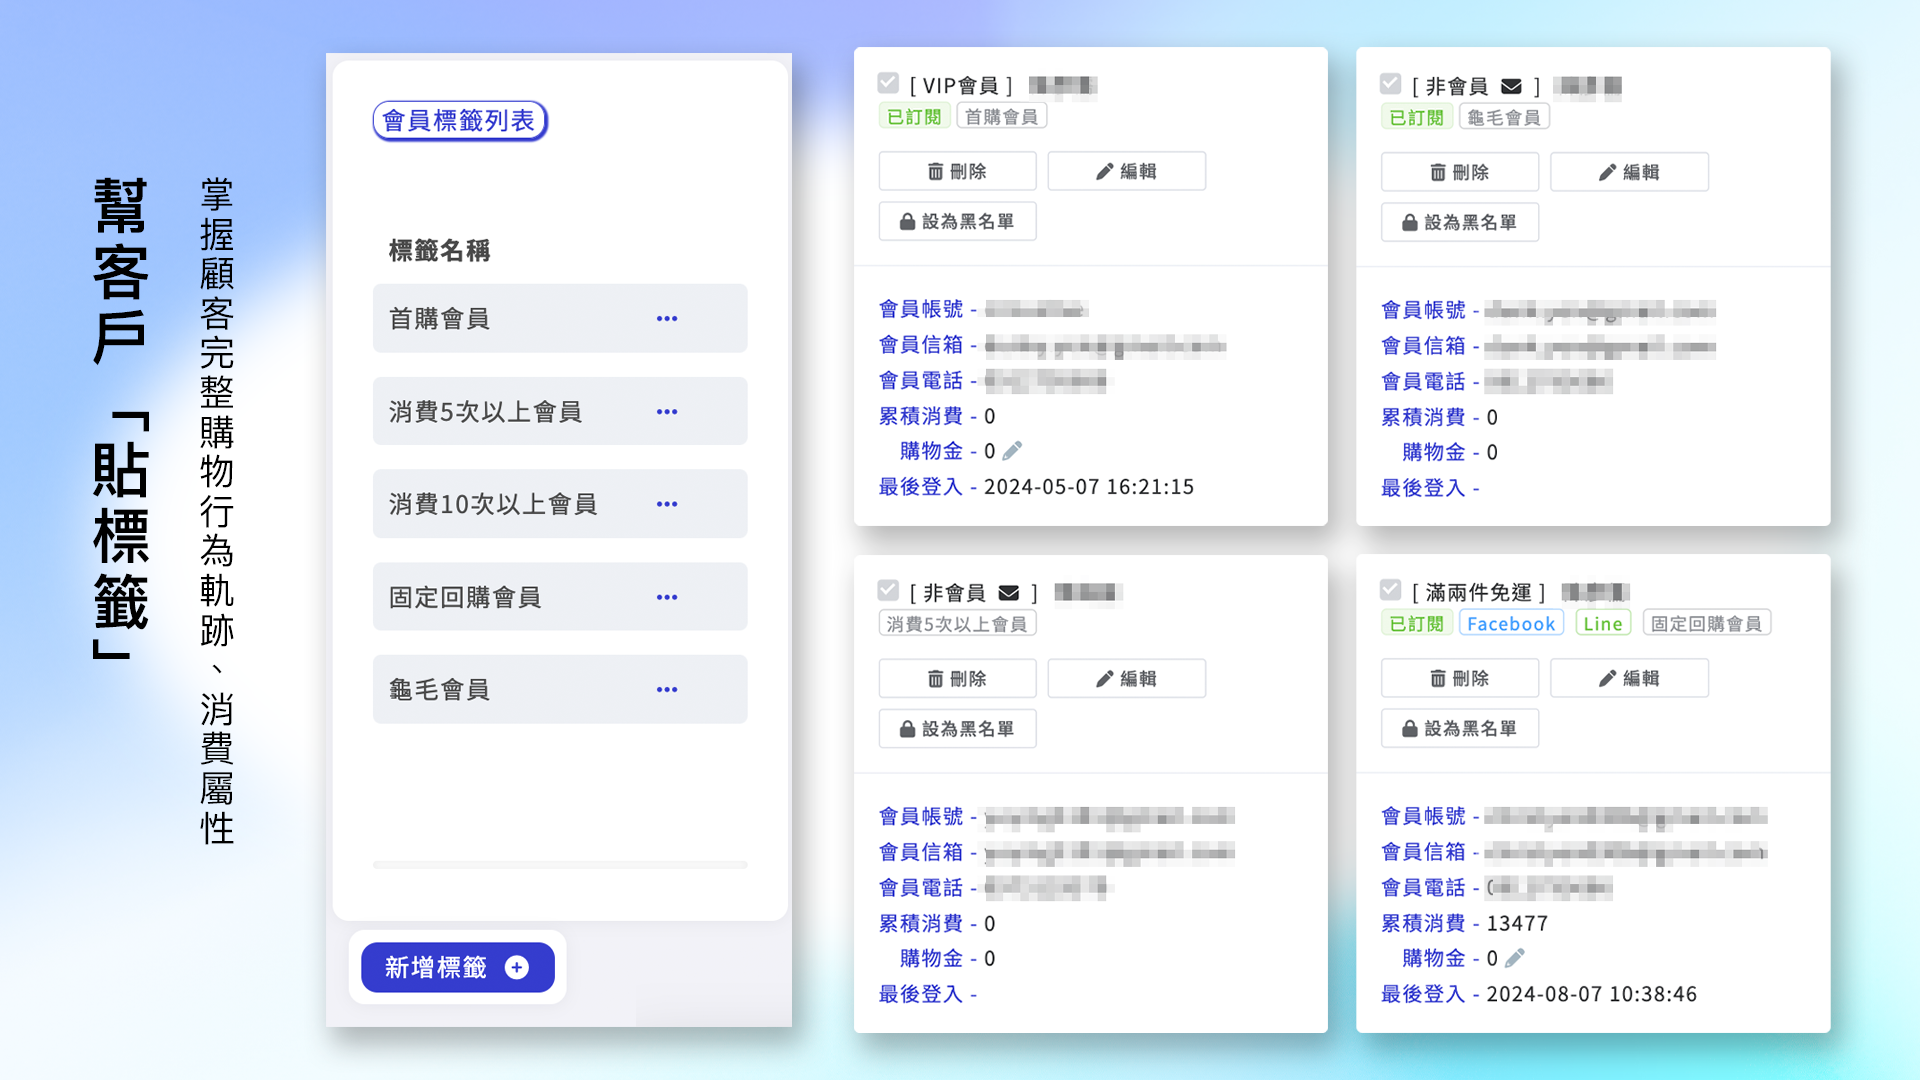Click the 標籤名稱 column header
The height and width of the screenshot is (1080, 1920).
(x=440, y=250)
